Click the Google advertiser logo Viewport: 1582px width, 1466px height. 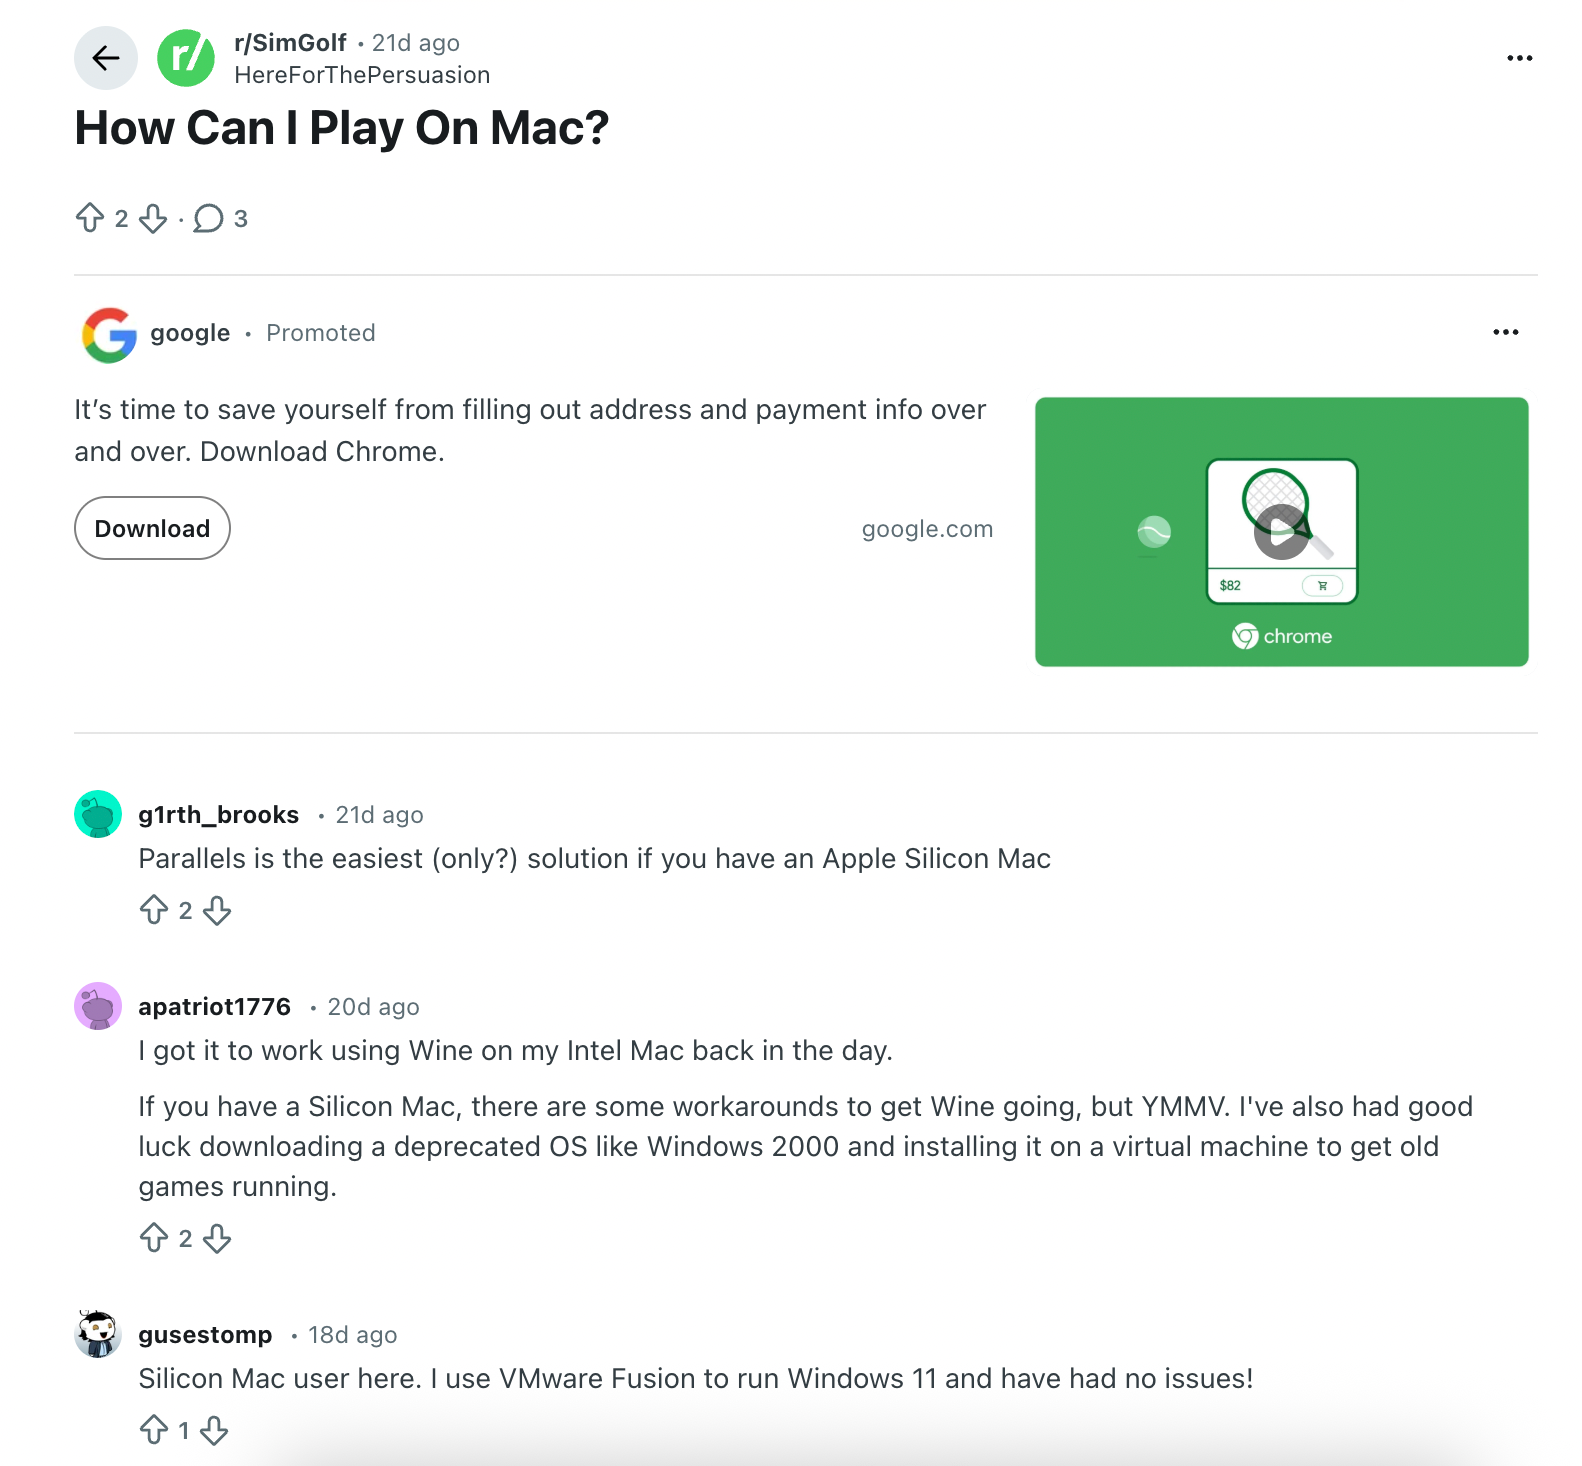[109, 334]
